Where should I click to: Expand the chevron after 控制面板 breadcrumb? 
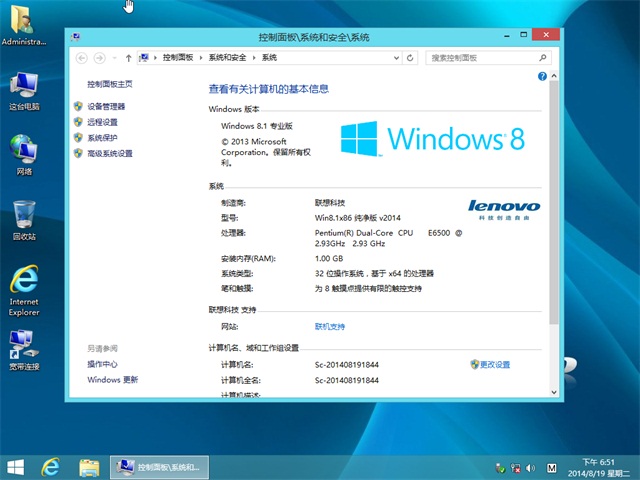[201, 58]
